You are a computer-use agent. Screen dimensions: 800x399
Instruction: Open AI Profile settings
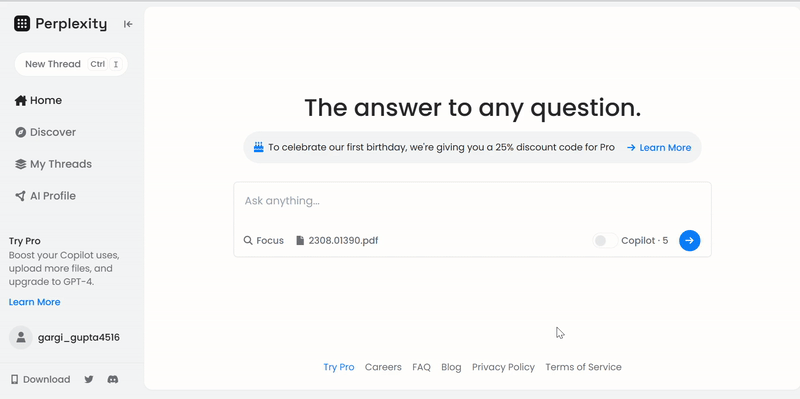pyautogui.click(x=45, y=196)
